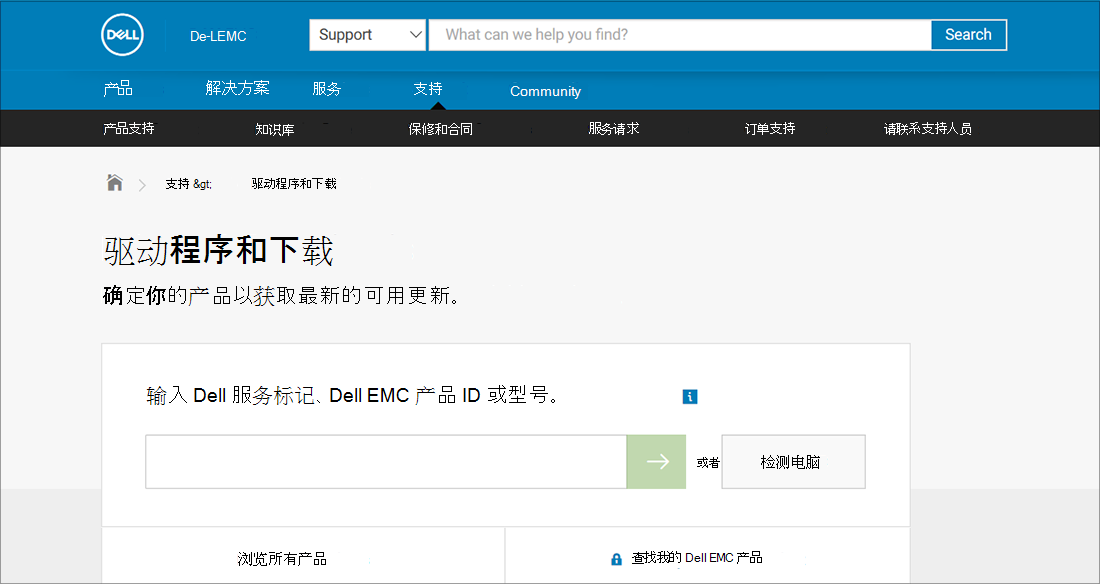Viewport: 1100px width, 584px height.
Task: Click the 检测电脑 button
Action: (793, 461)
